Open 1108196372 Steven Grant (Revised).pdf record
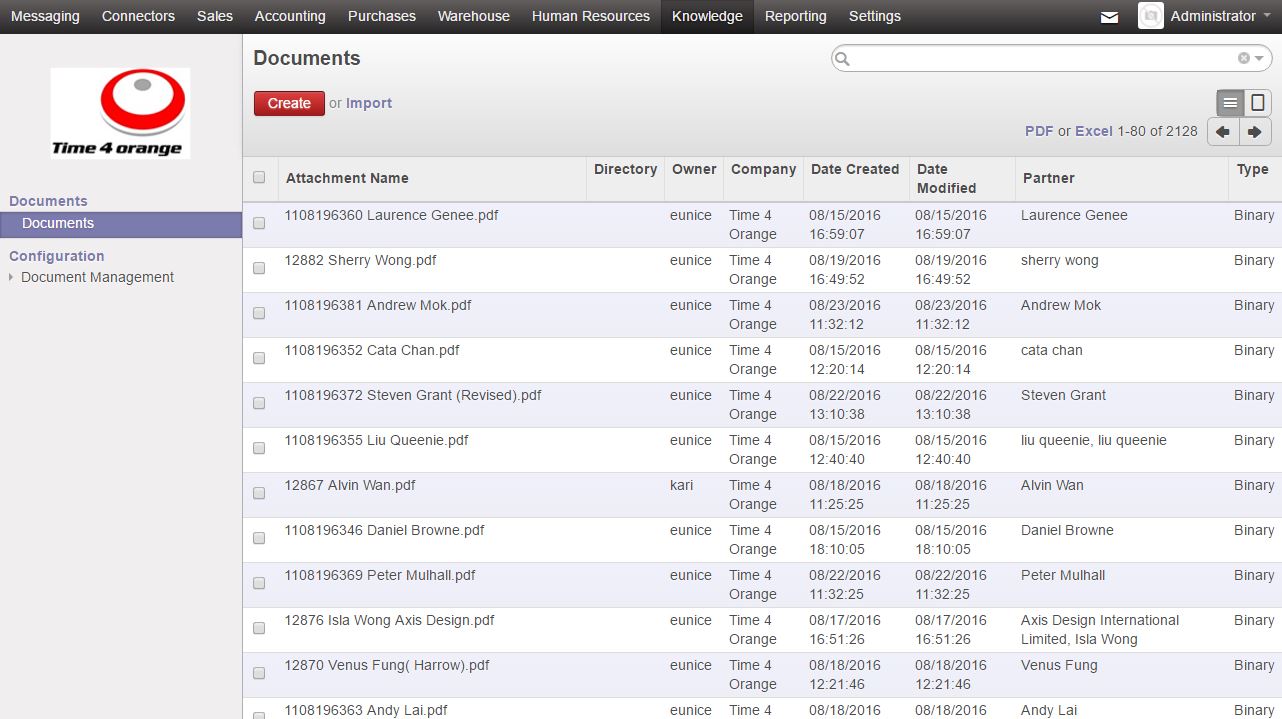The image size is (1282, 719). coord(413,395)
